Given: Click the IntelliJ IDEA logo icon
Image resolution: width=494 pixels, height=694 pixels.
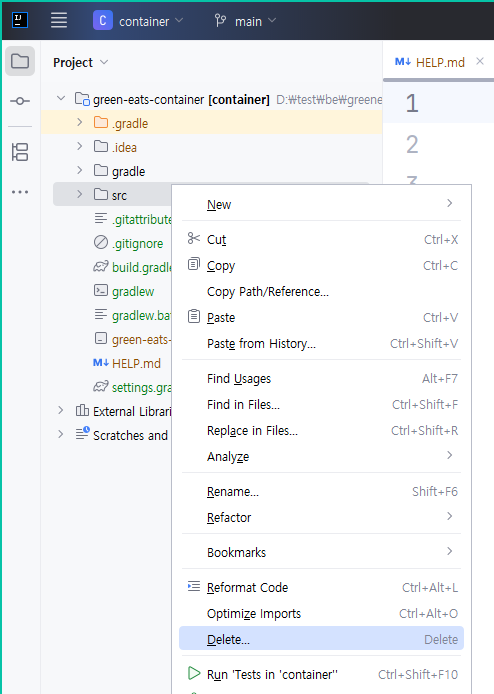Looking at the screenshot, I should point(20,20).
